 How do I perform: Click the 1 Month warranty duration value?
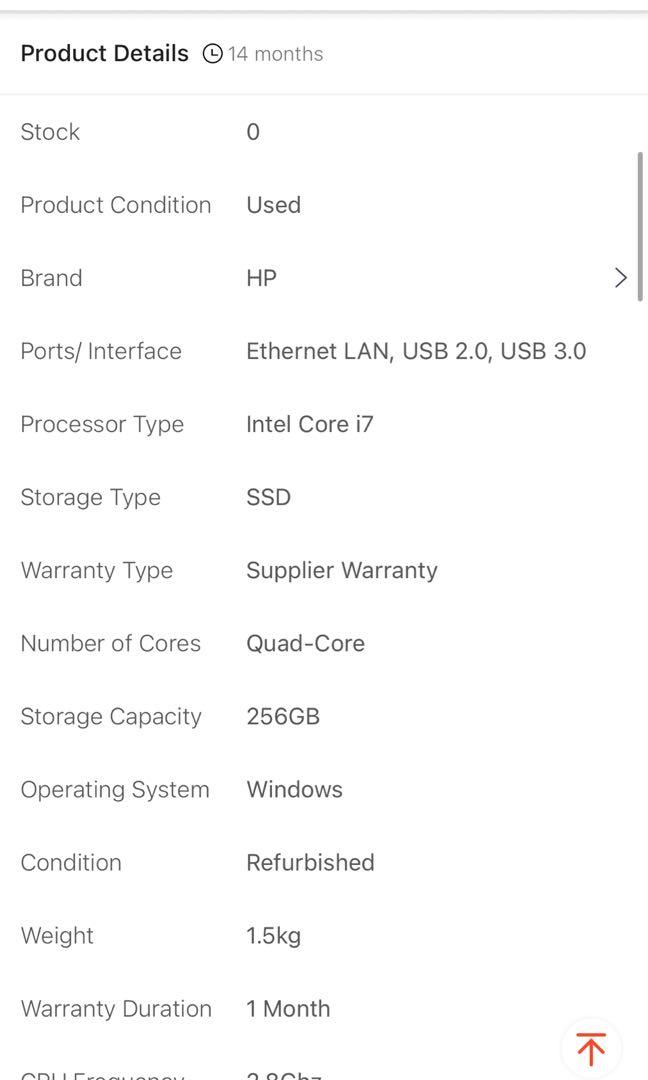point(288,1008)
